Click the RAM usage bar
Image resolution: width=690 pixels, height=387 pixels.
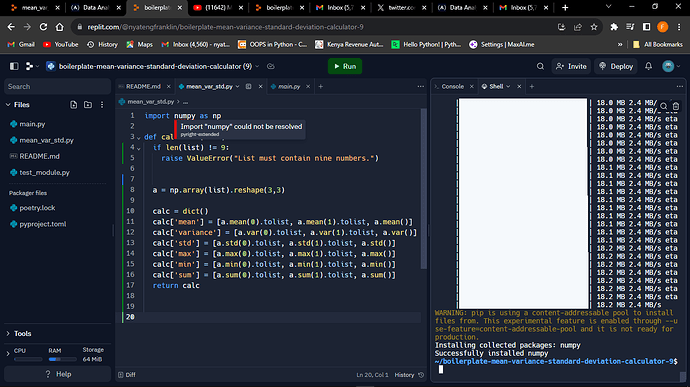[62, 359]
